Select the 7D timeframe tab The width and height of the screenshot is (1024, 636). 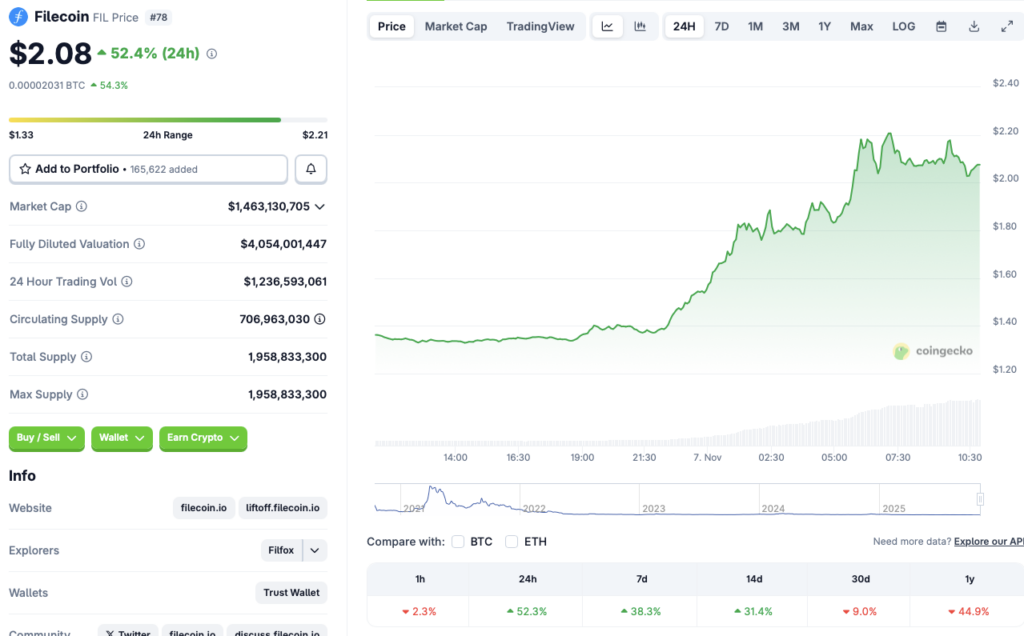pyautogui.click(x=721, y=26)
